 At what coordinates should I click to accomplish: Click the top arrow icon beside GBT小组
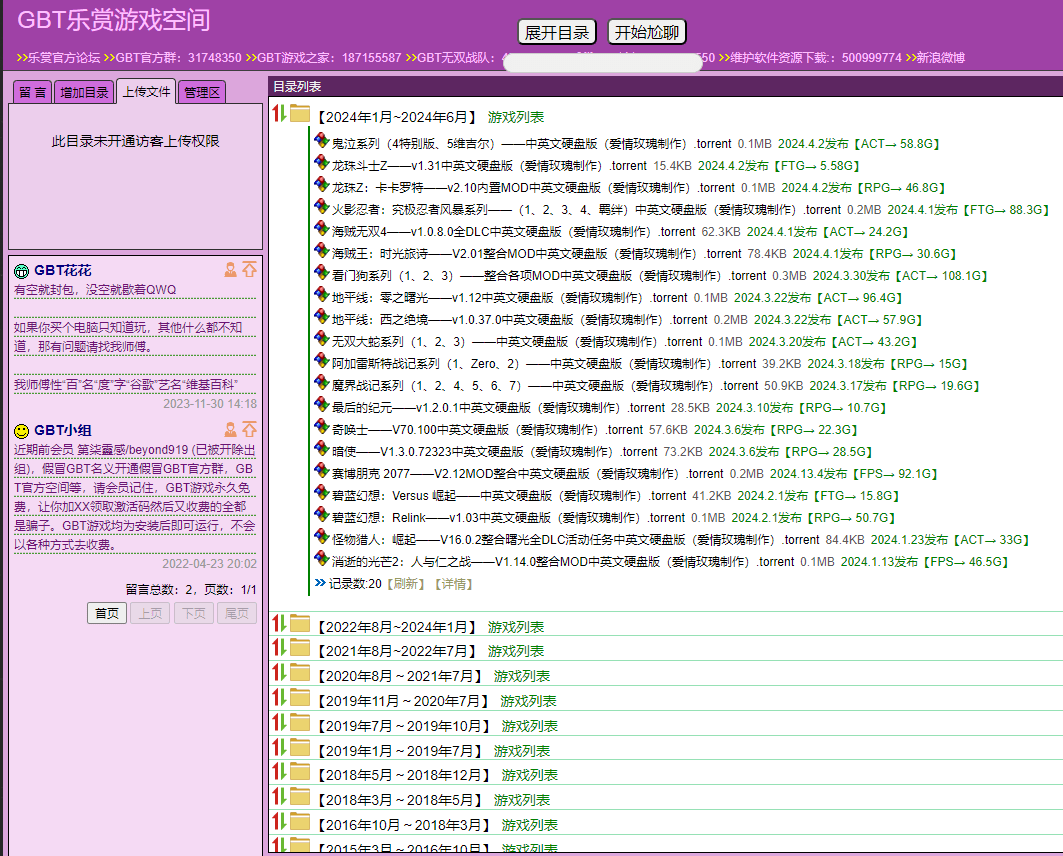pyautogui.click(x=249, y=428)
